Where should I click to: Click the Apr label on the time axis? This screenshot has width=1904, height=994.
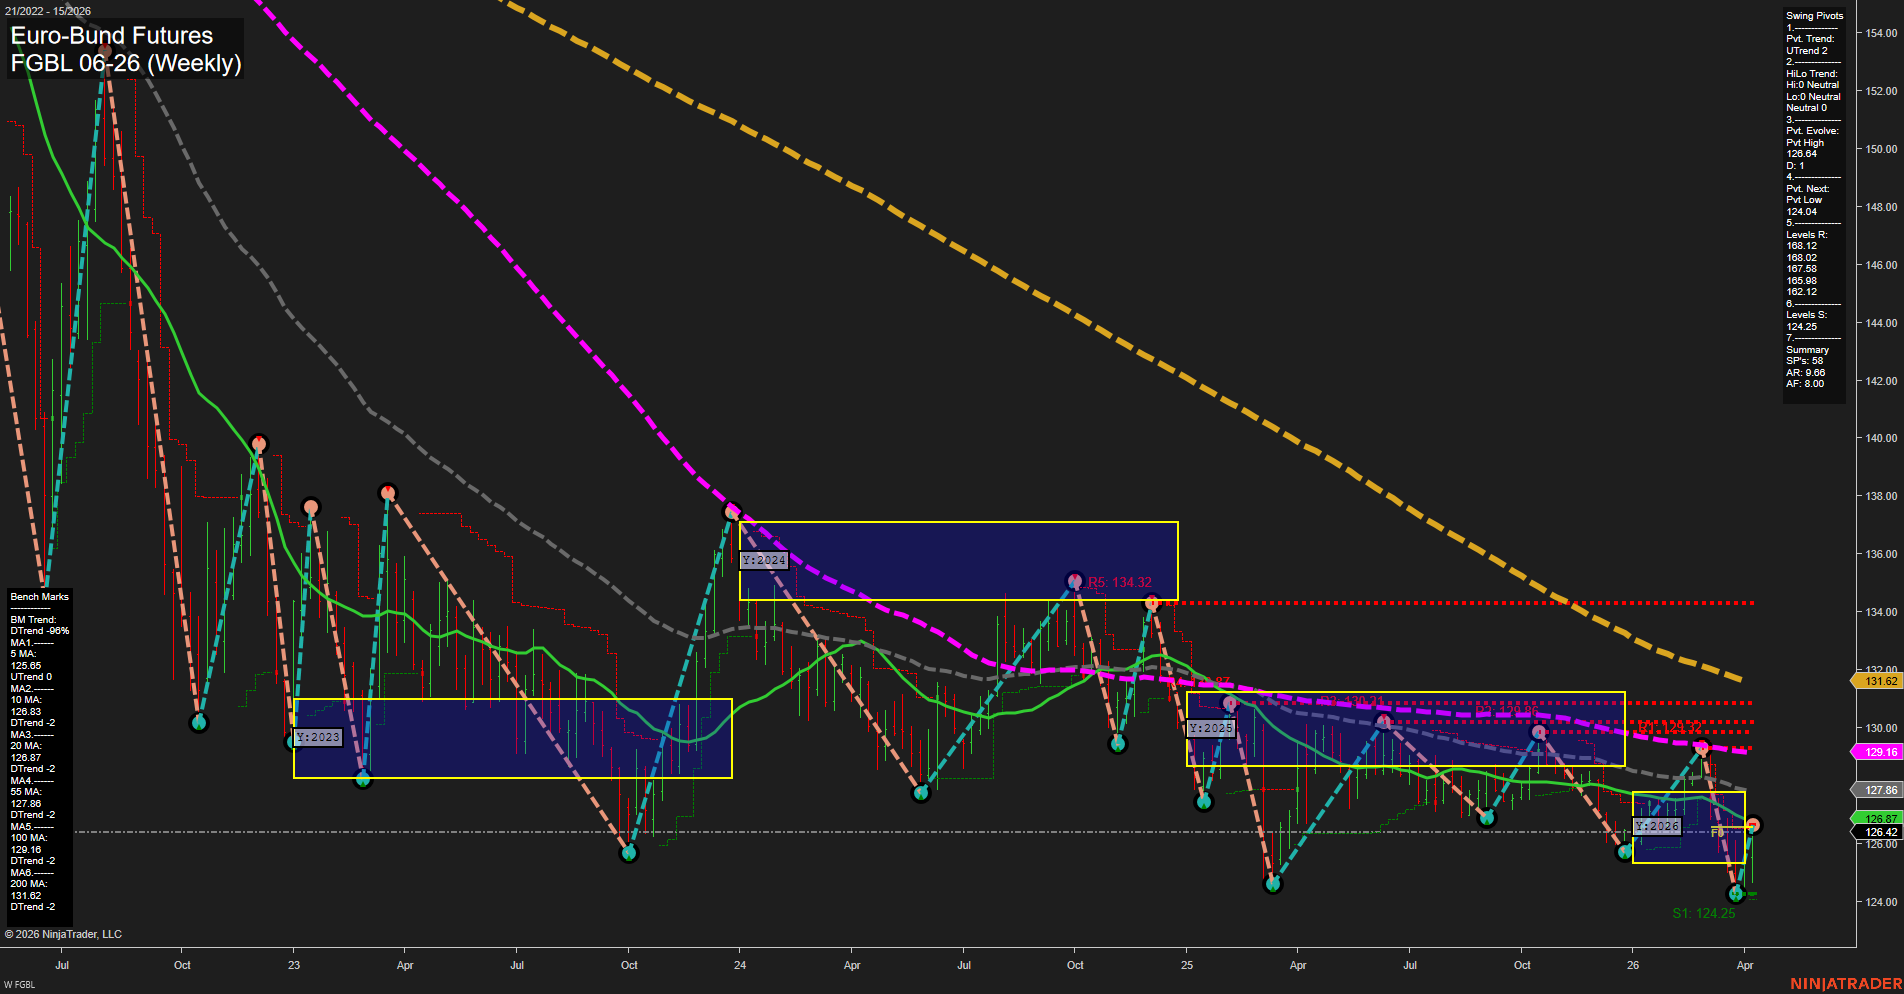click(404, 965)
